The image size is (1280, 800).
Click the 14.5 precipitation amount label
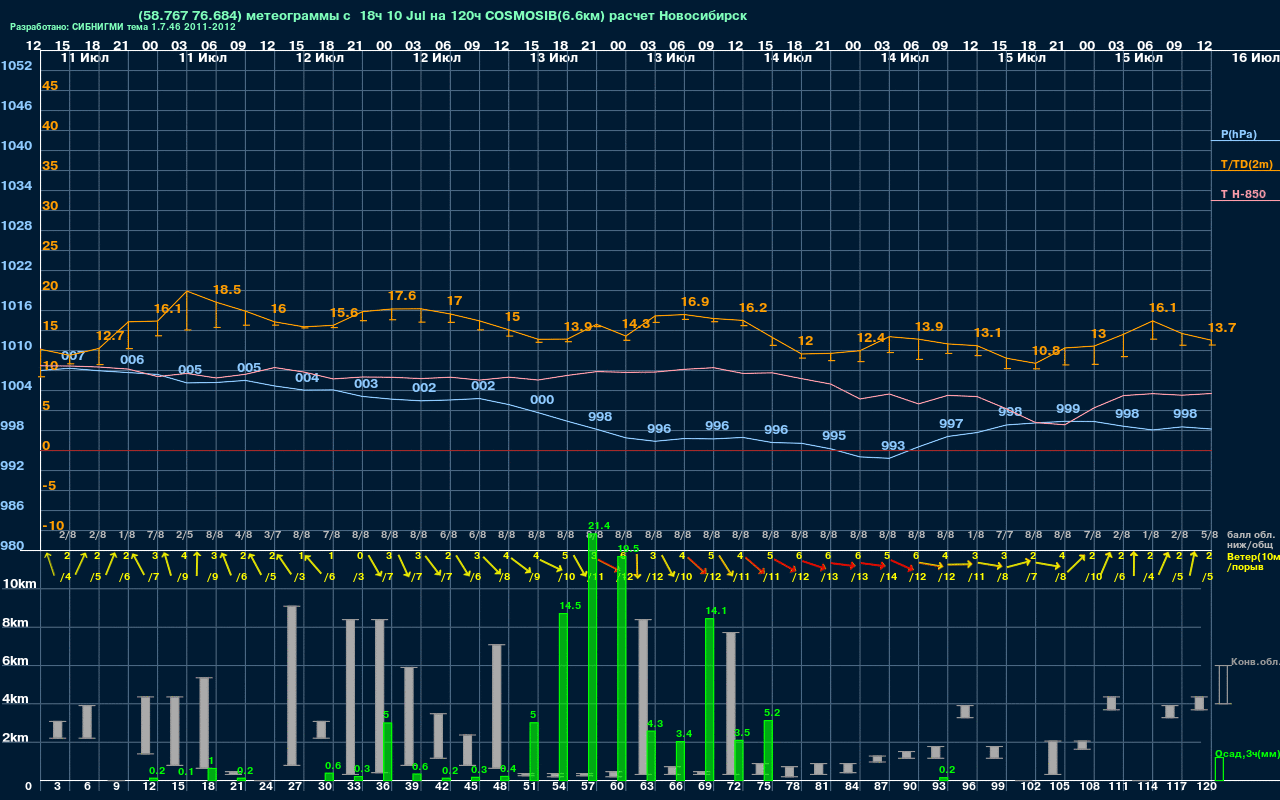[570, 606]
